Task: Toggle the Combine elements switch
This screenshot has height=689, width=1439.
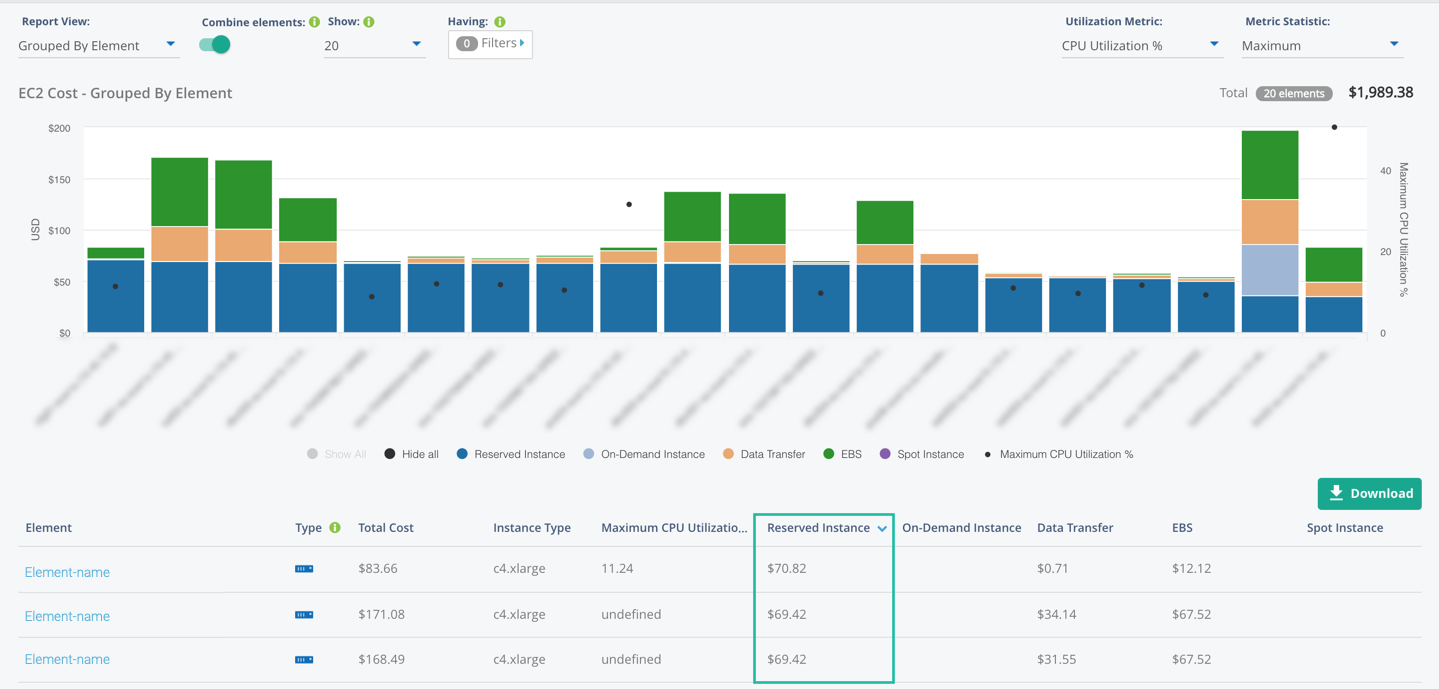Action: [x=215, y=44]
